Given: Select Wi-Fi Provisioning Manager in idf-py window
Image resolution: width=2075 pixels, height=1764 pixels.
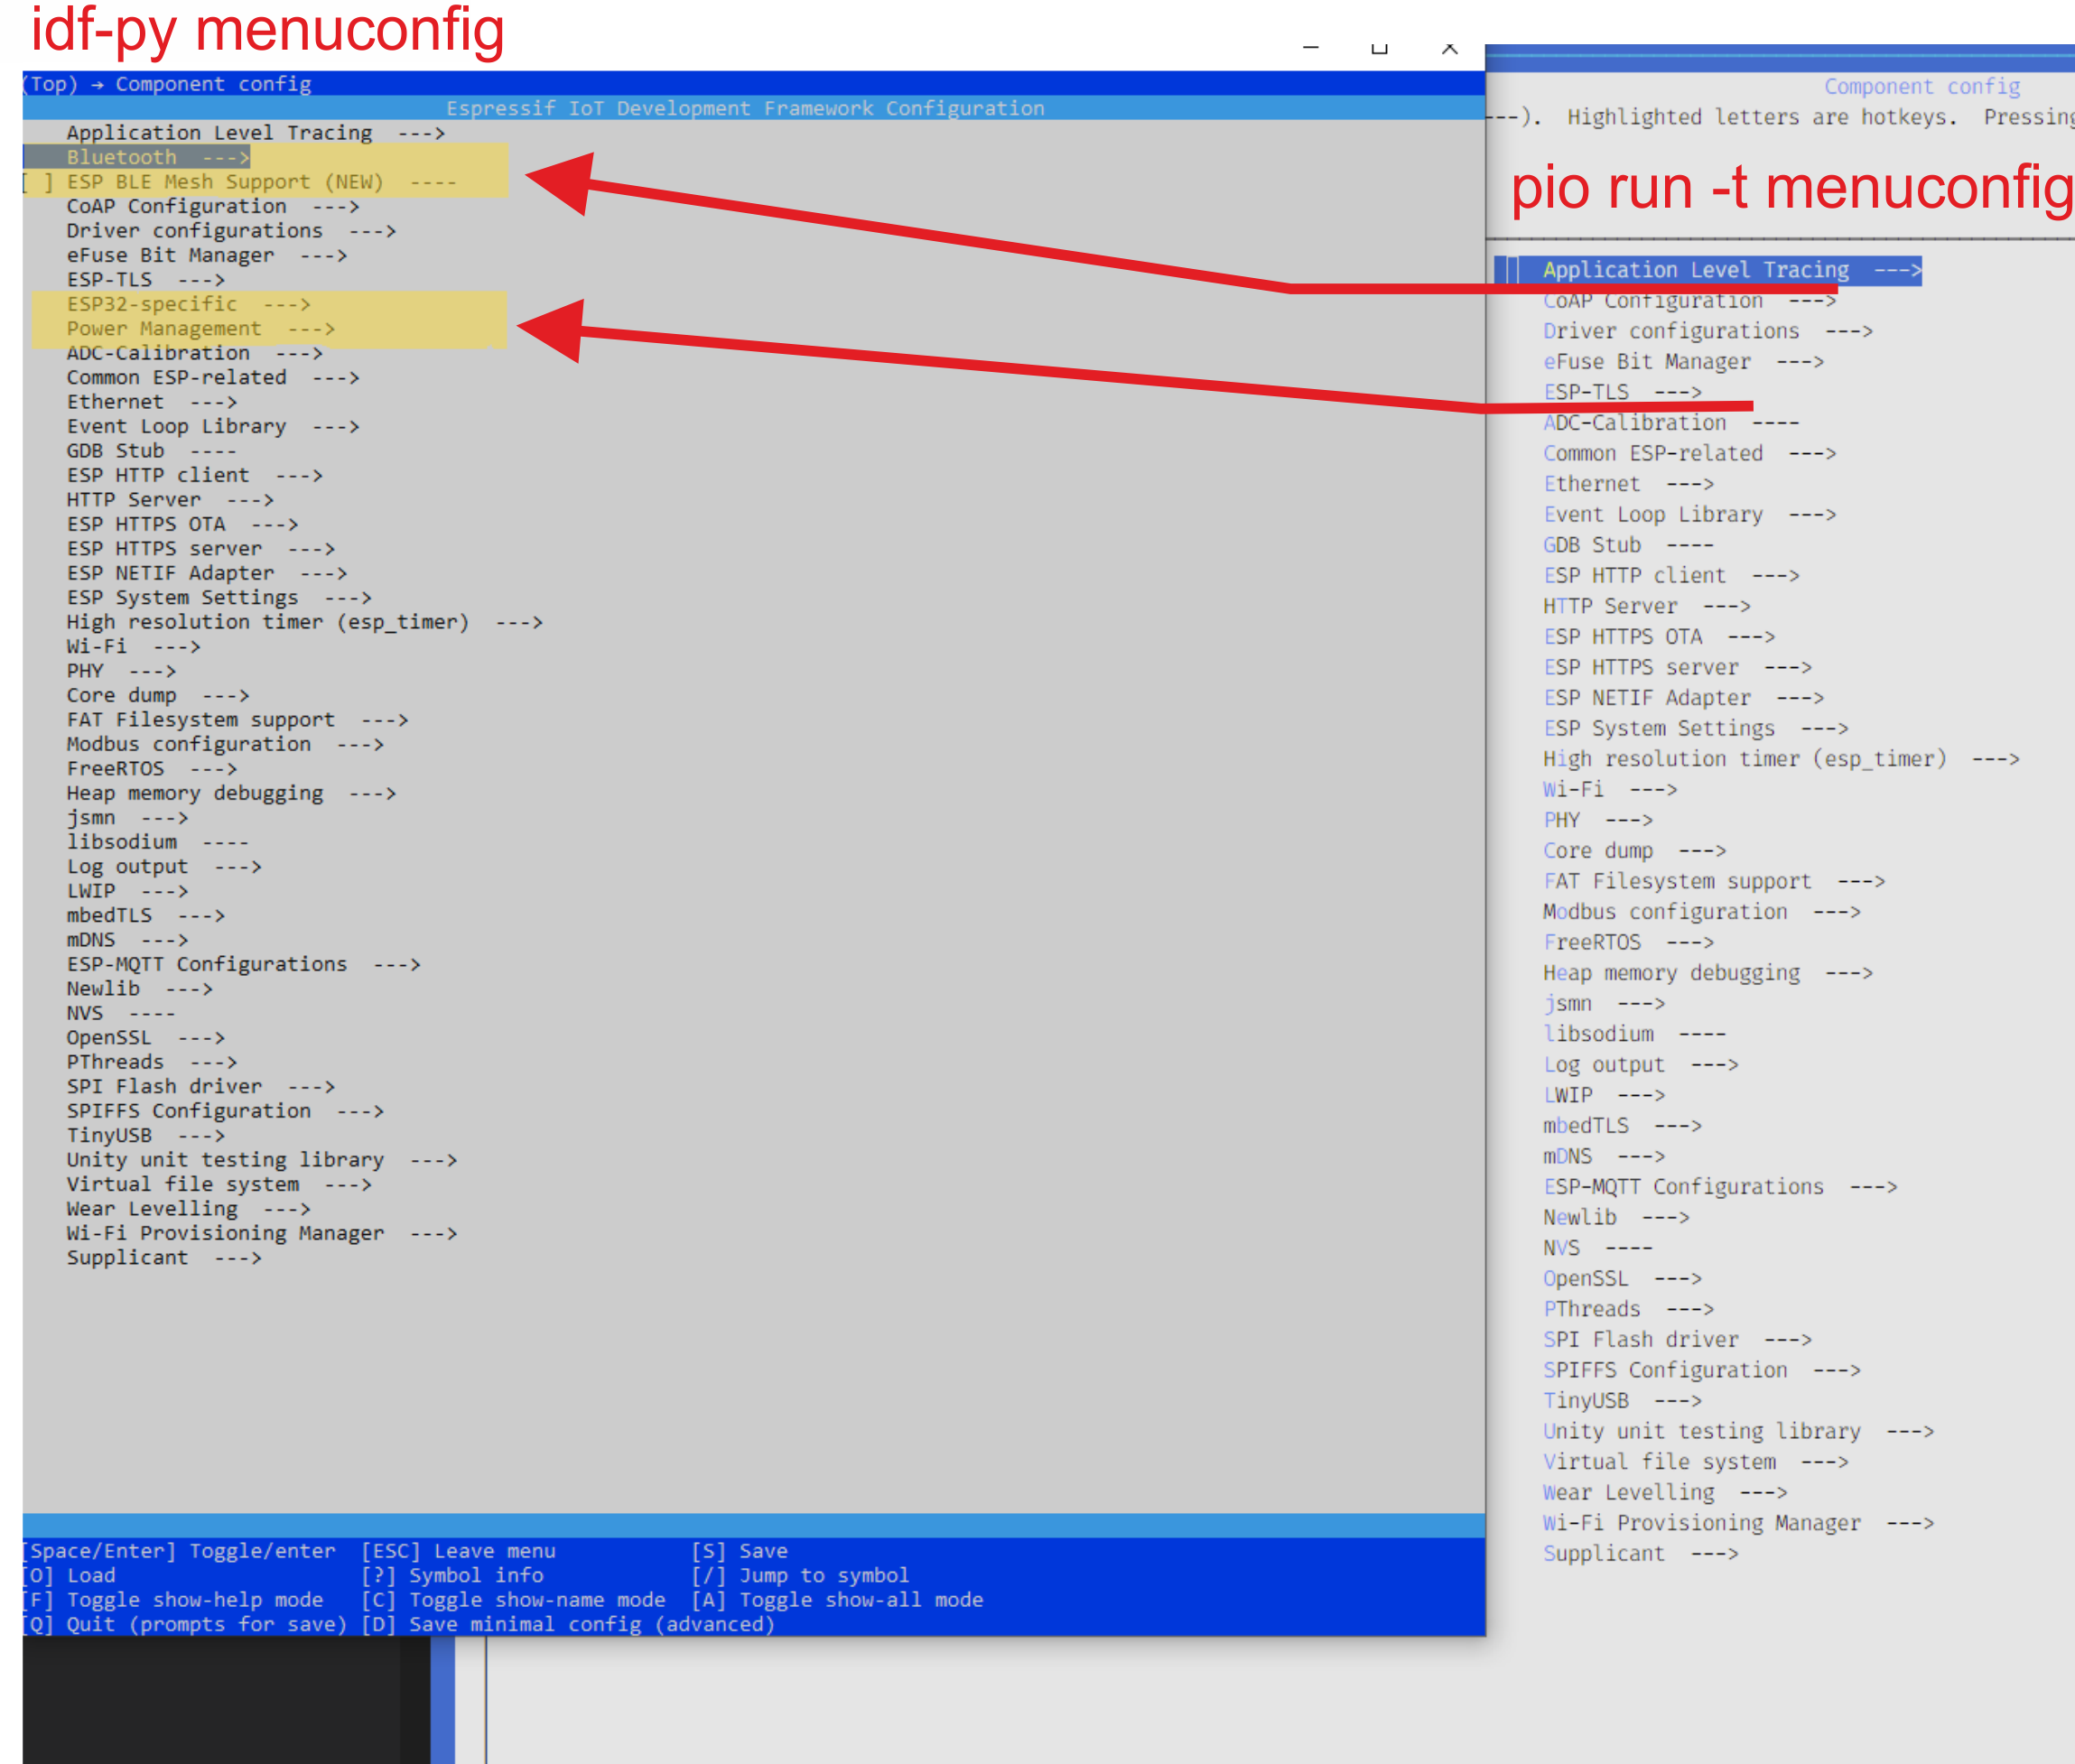Looking at the screenshot, I should click(262, 1234).
